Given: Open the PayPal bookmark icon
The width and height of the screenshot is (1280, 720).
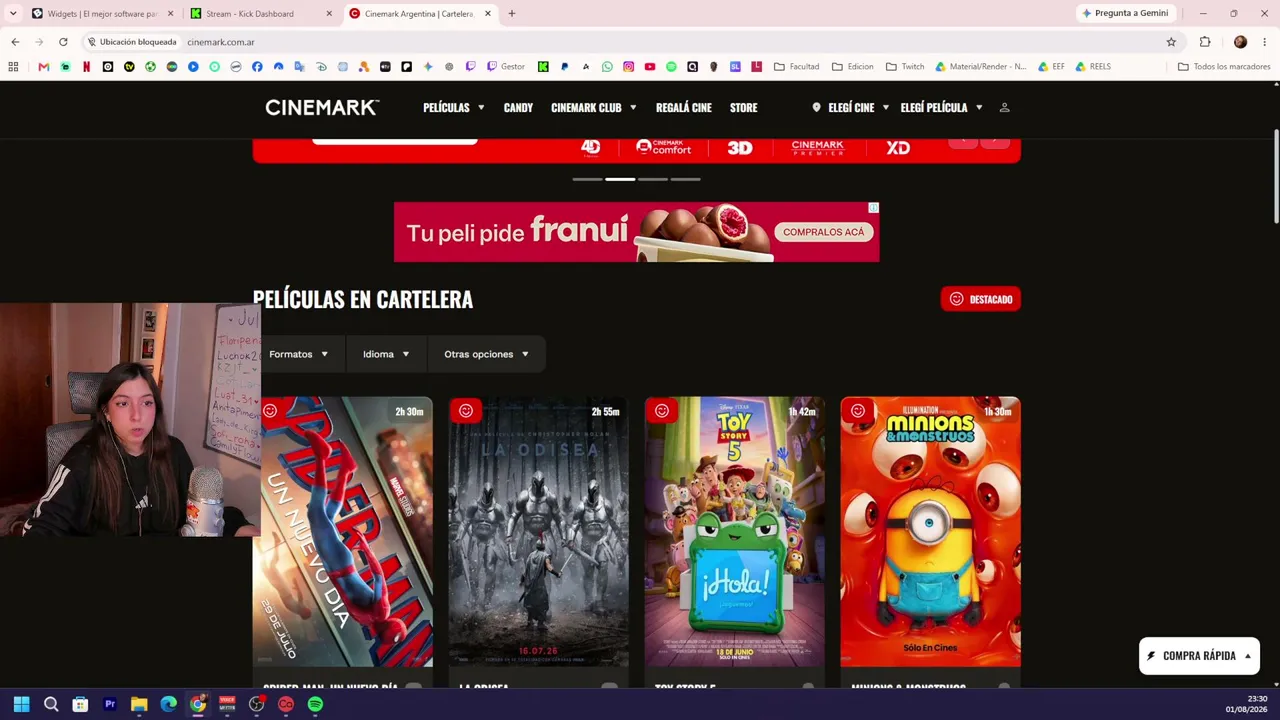Looking at the screenshot, I should point(564,67).
